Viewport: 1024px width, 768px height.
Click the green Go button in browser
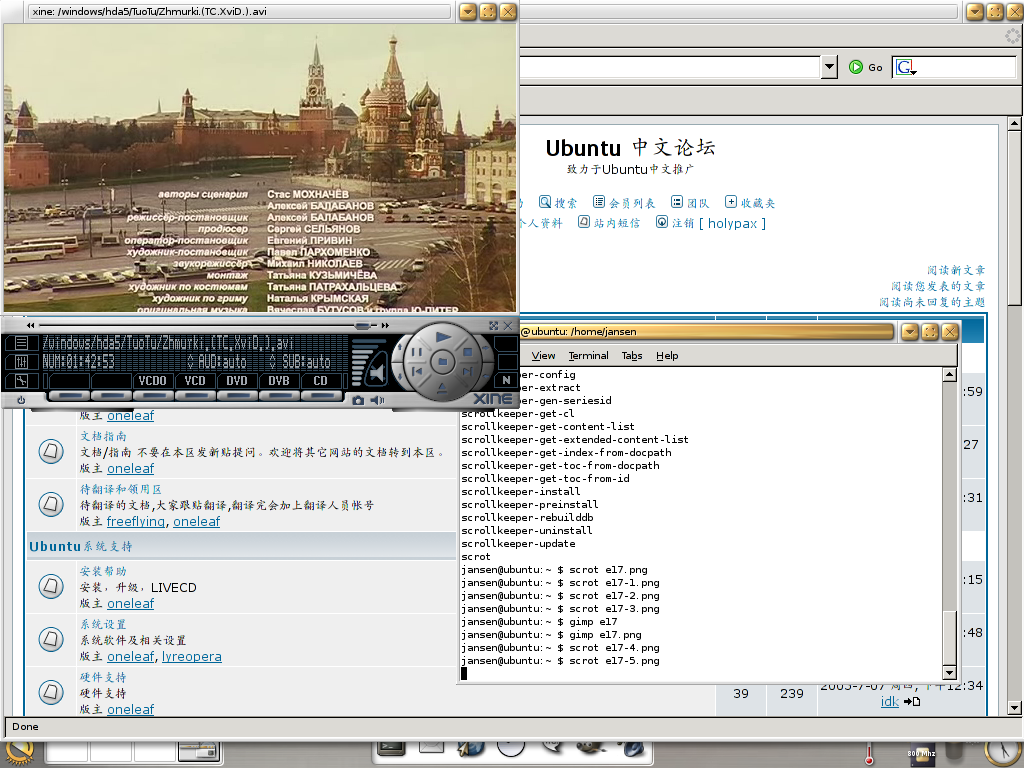tap(865, 67)
